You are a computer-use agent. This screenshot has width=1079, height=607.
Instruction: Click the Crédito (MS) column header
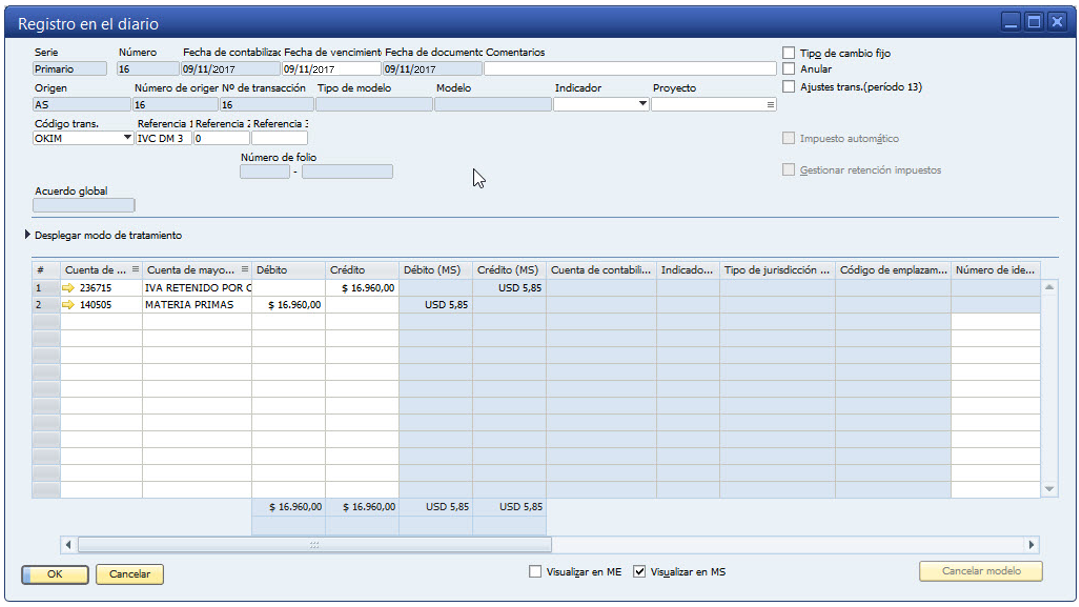509,270
